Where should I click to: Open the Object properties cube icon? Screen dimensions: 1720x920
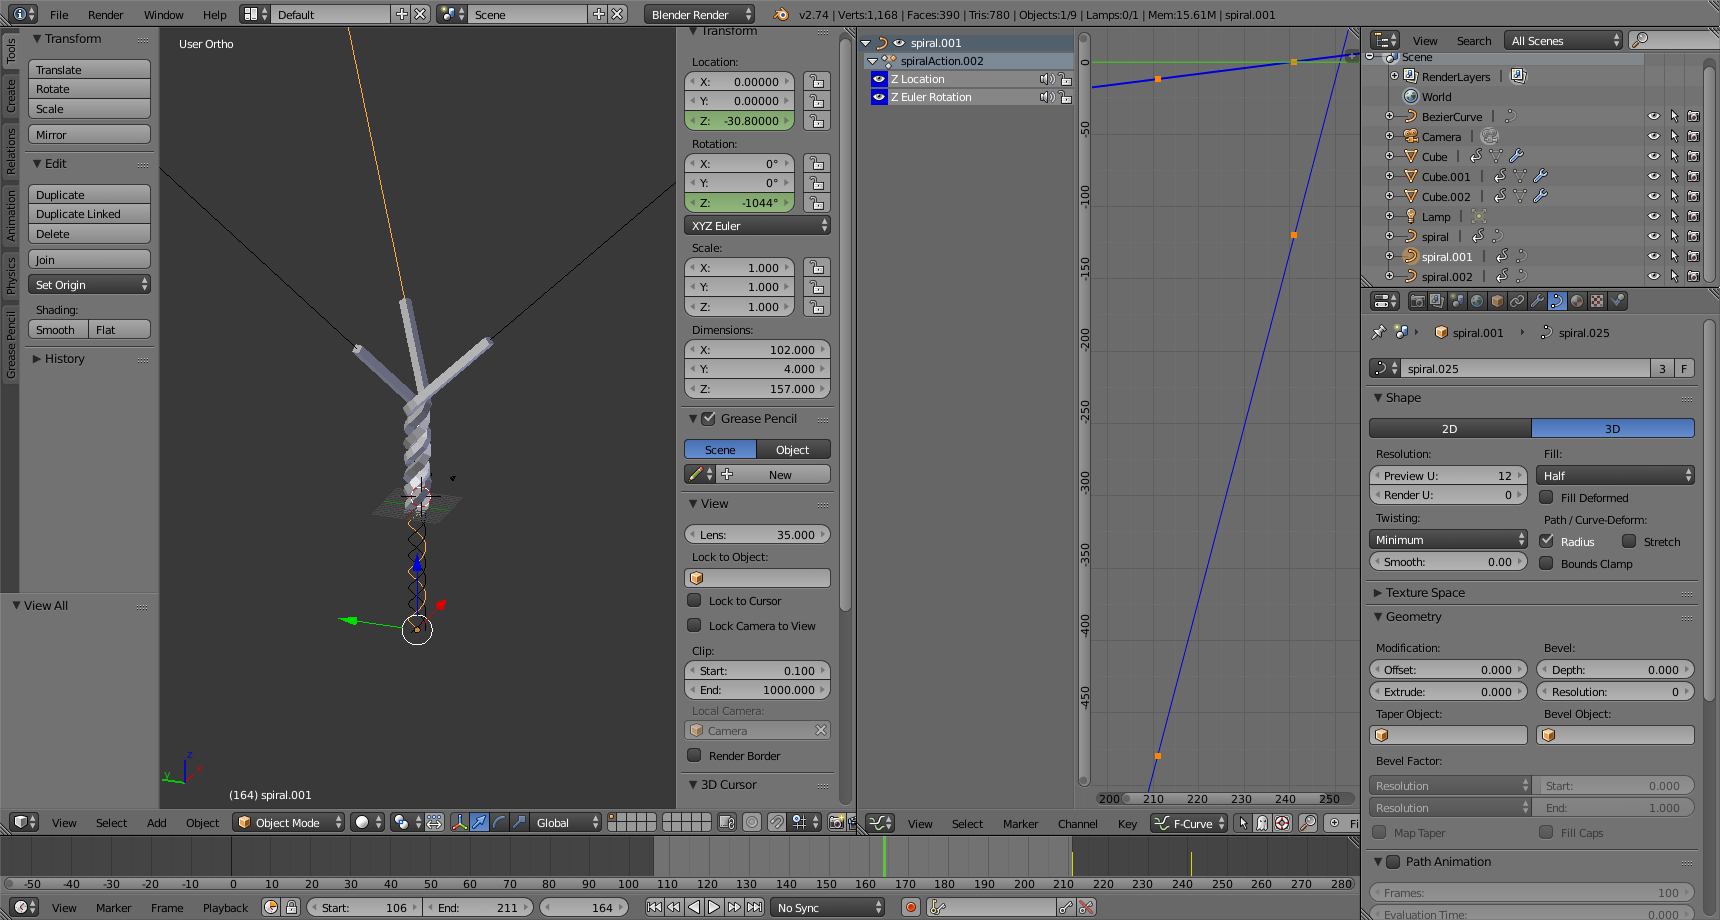click(x=1497, y=301)
